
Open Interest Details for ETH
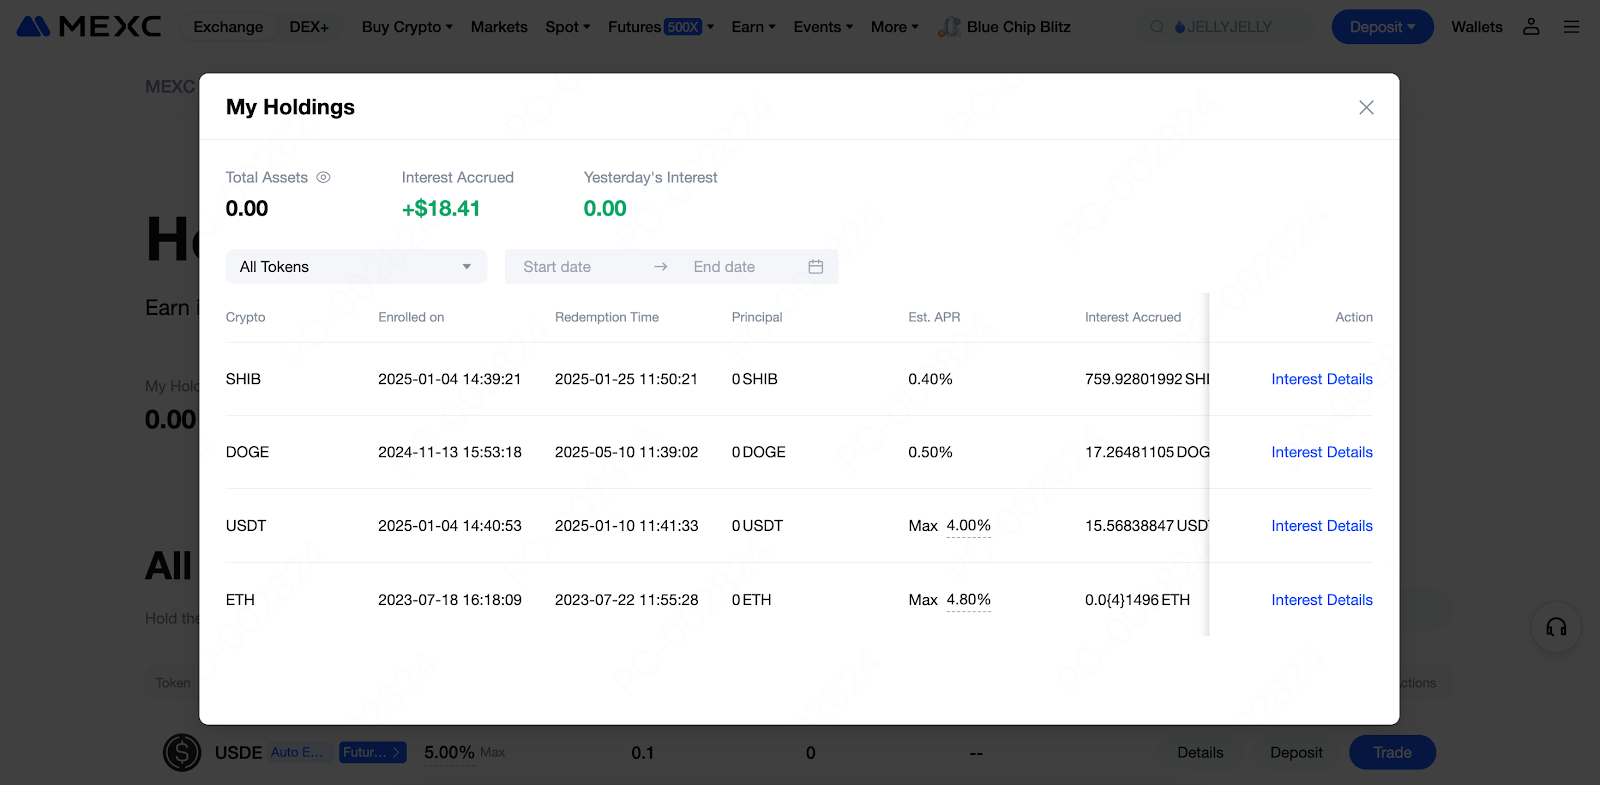[x=1321, y=600]
